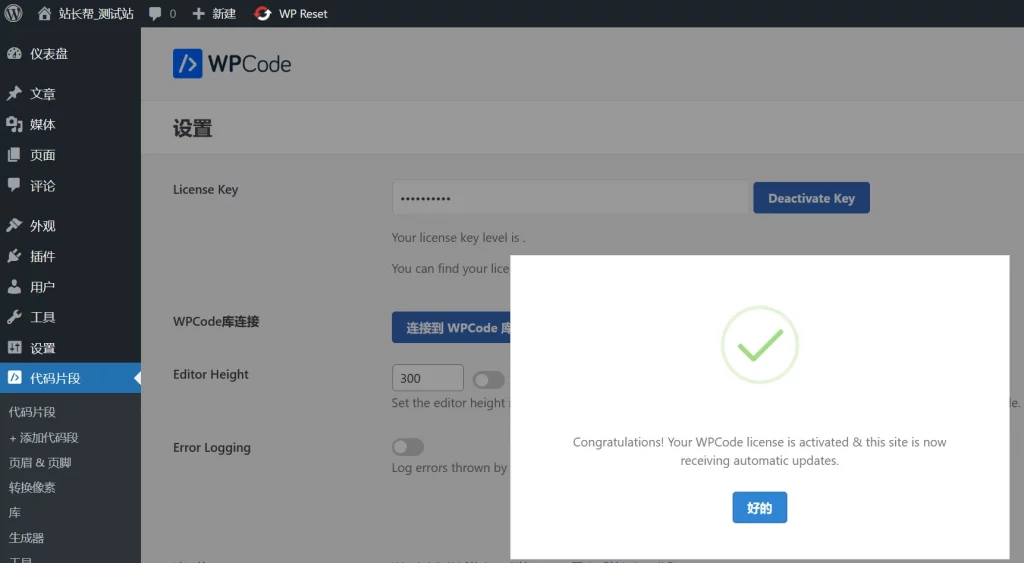Screen dimensions: 1024x563
Task: Click the WordPress logo icon in admin bar
Action: (13, 14)
